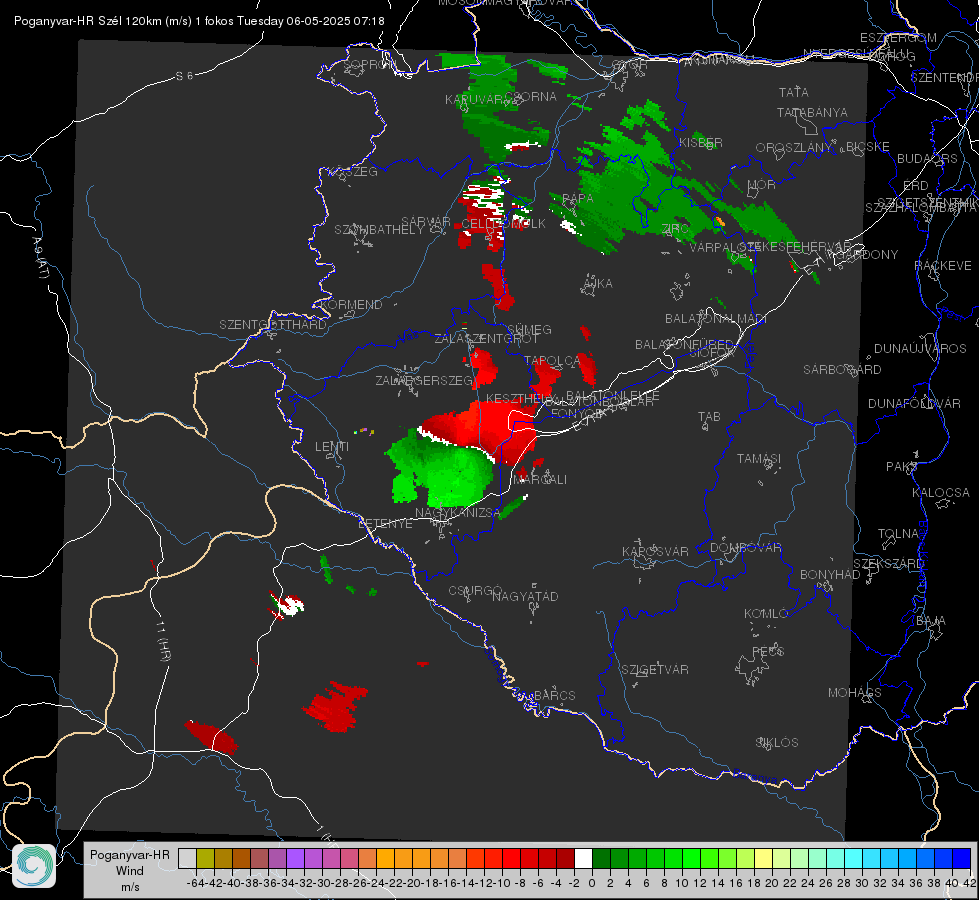Select the SZOMBATHELY label
This screenshot has height=900, width=979.
coord(379,230)
